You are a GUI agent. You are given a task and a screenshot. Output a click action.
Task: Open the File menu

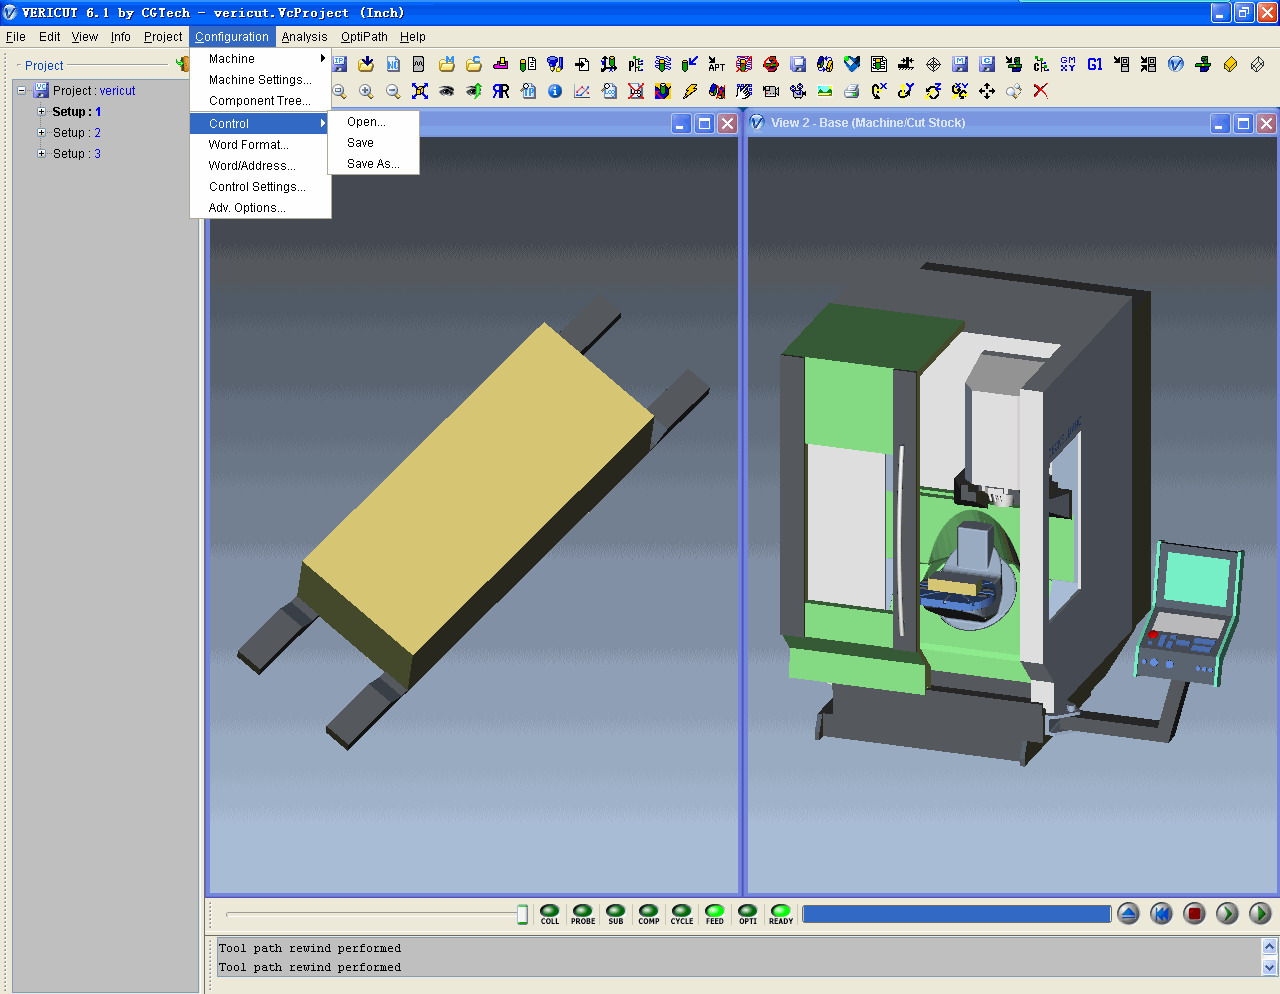point(16,37)
